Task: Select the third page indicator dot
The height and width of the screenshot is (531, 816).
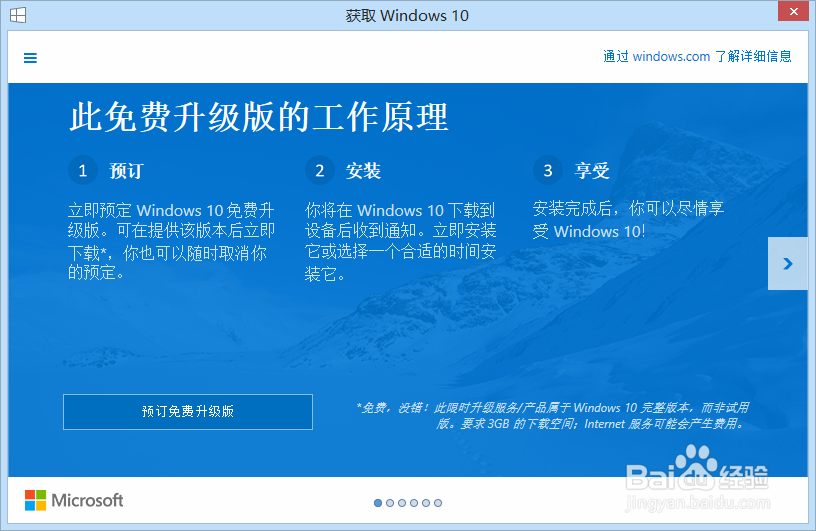Action: [402, 503]
